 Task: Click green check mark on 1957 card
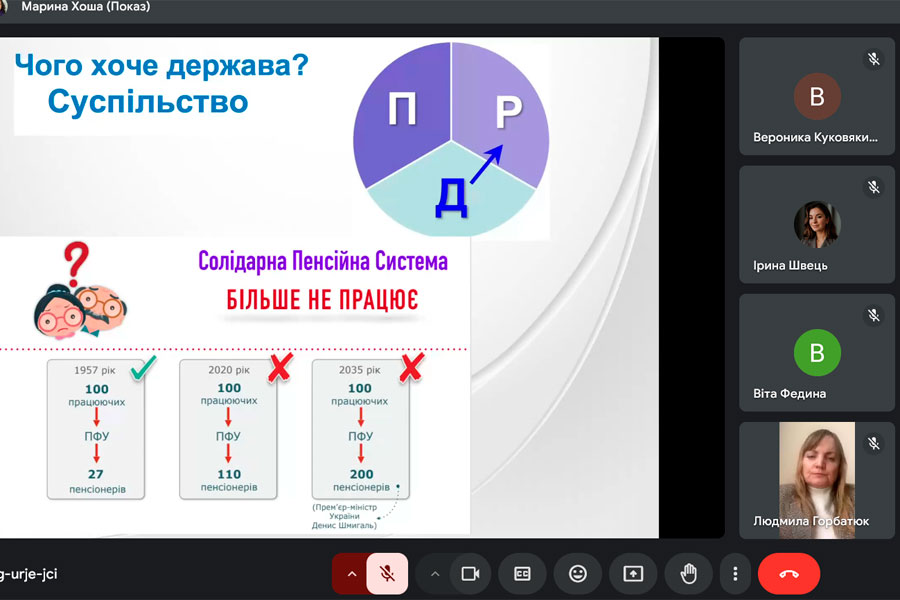point(143,367)
